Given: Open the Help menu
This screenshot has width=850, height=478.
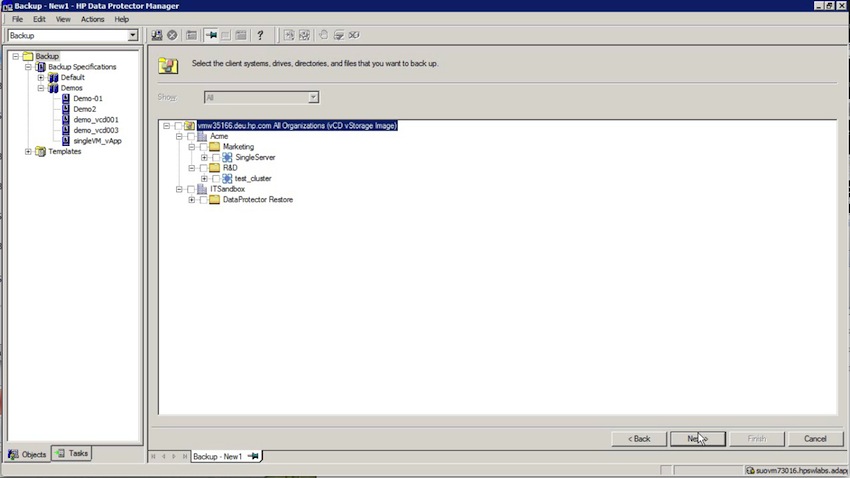Looking at the screenshot, I should point(121,19).
